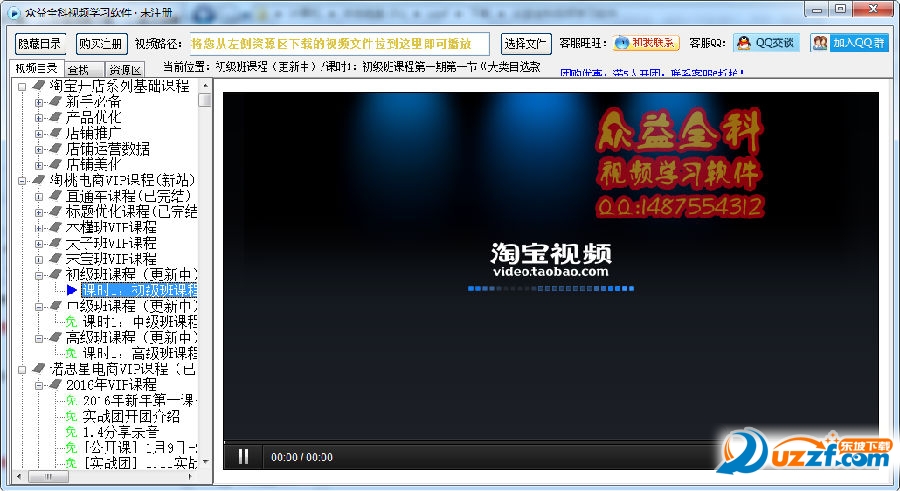The height and width of the screenshot is (491, 900).
Task: Expand the 新手必备 node
Action: click(x=38, y=102)
